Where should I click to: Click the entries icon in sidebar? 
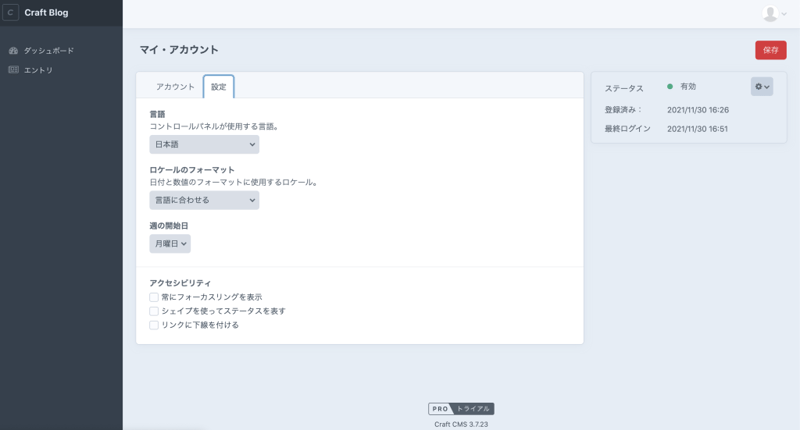coord(13,70)
